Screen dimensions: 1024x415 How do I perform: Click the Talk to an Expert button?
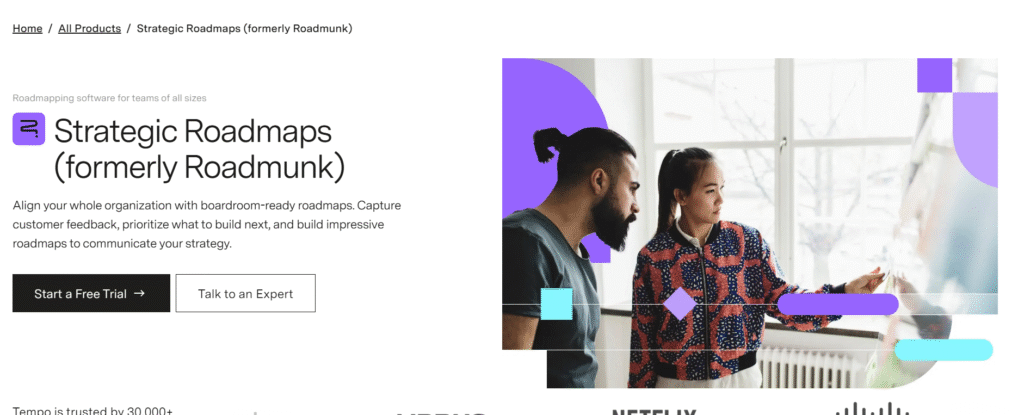coord(246,293)
